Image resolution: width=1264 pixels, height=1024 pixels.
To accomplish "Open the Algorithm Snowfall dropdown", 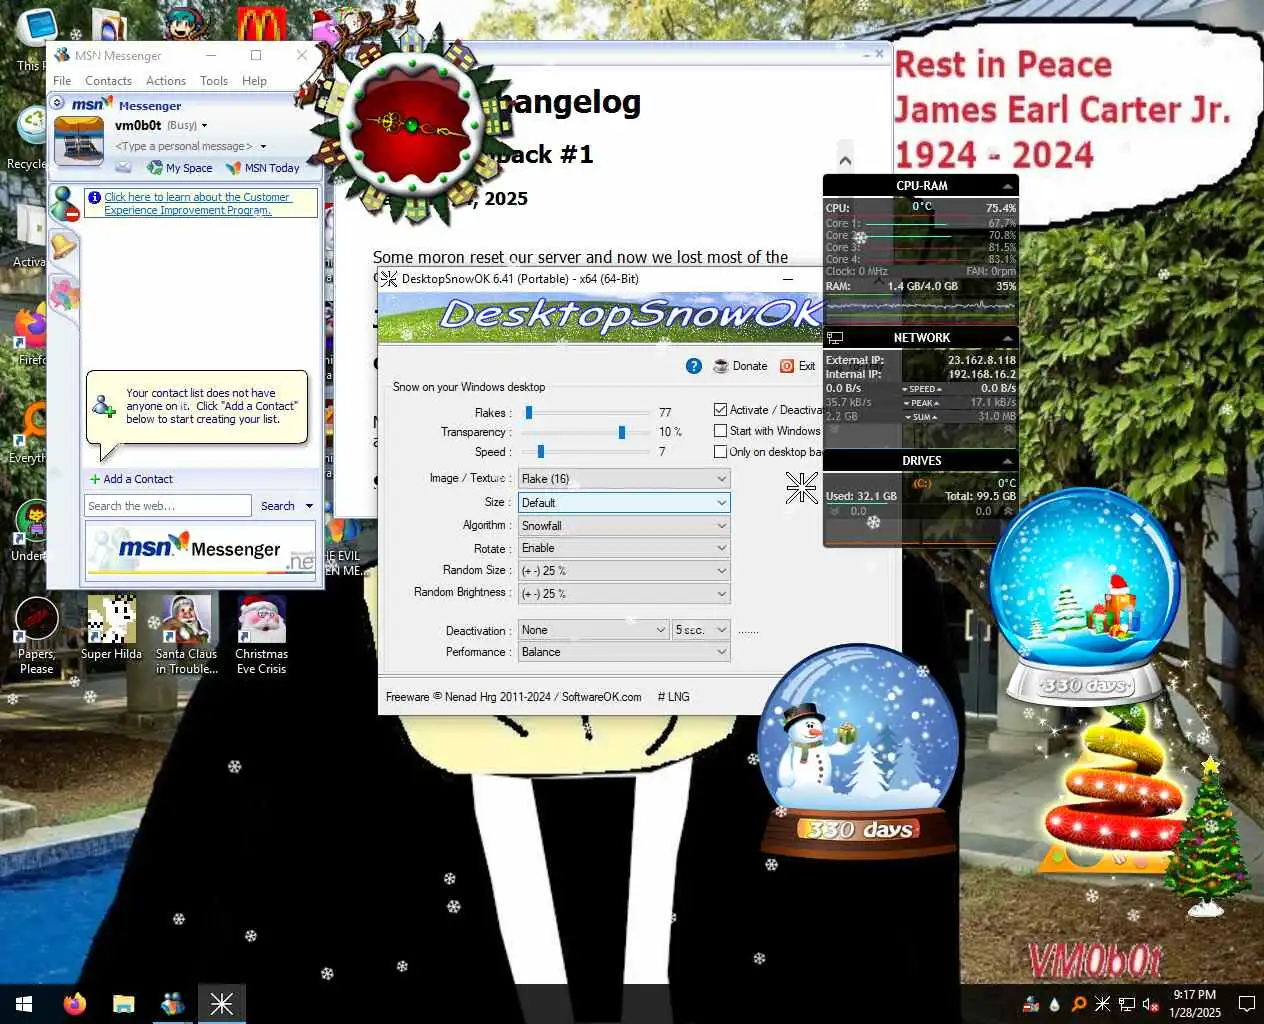I will click(624, 526).
